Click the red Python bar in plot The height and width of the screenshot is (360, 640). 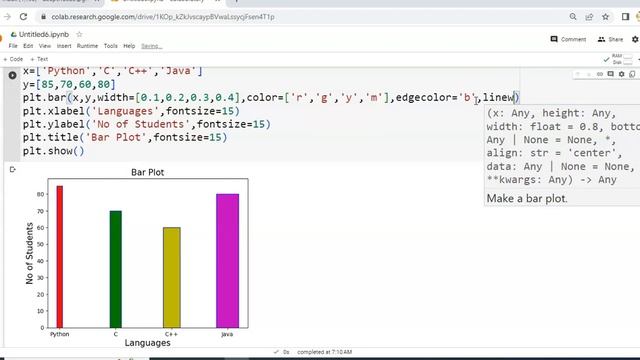(60, 257)
